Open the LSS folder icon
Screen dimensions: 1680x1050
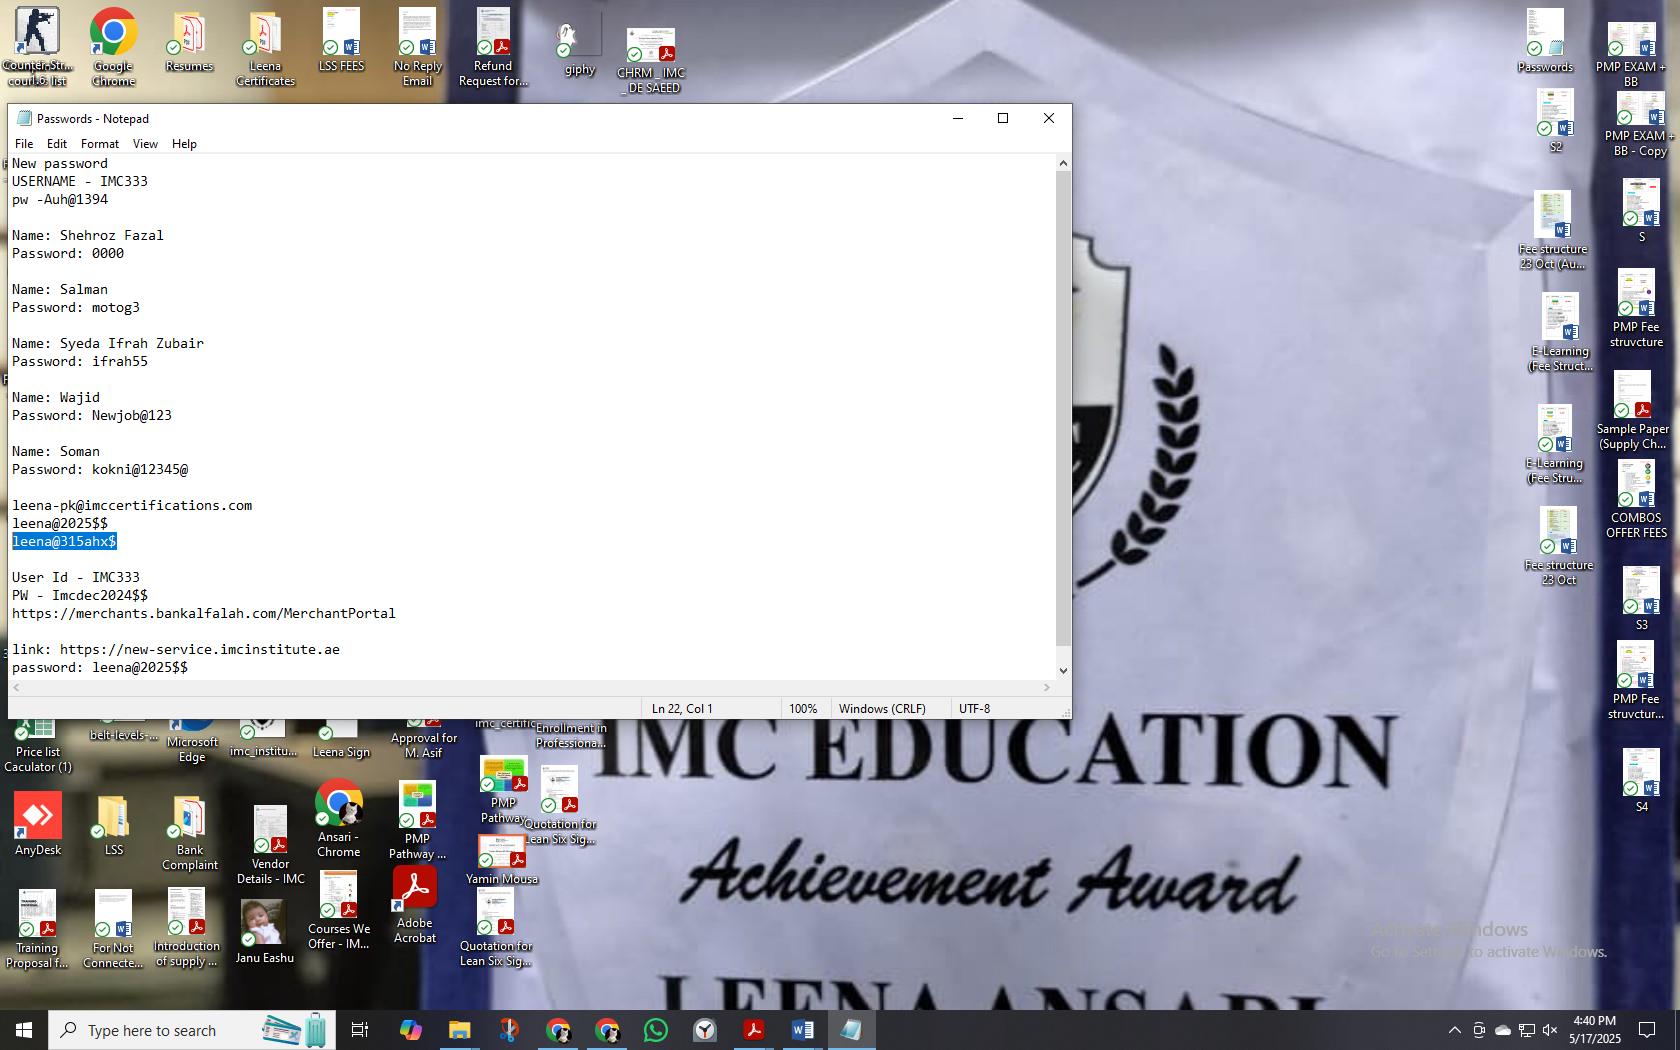(114, 825)
